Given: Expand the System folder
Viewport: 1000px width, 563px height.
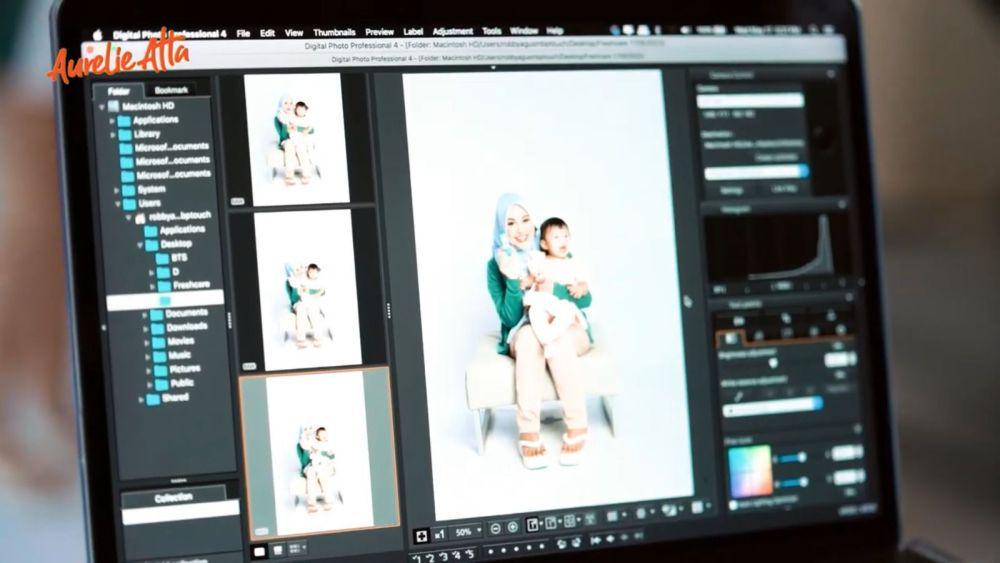Looking at the screenshot, I should [x=116, y=190].
